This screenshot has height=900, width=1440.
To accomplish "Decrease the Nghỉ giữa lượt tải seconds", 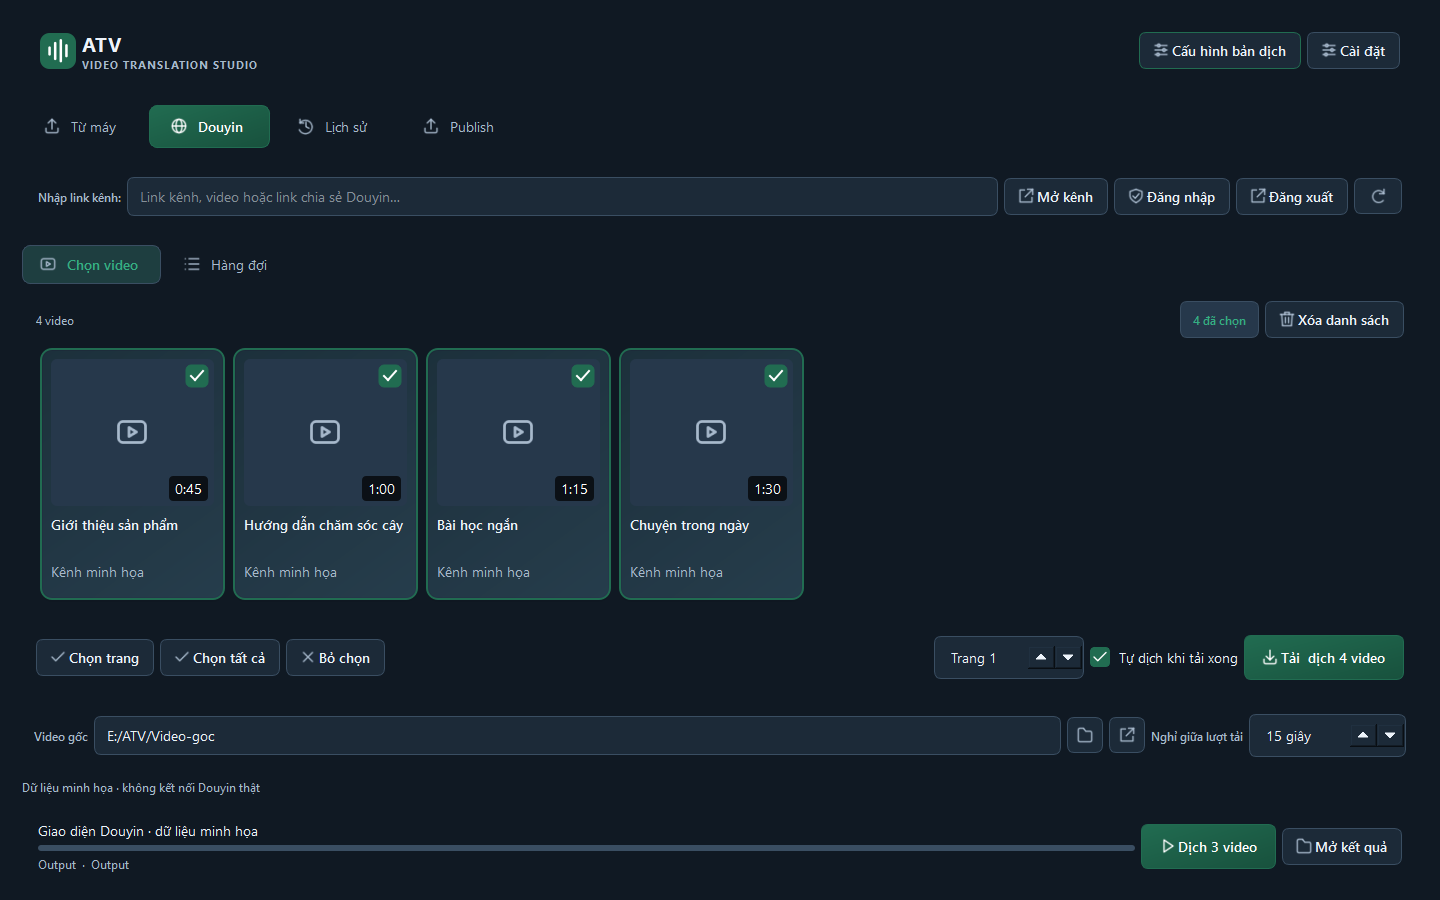I will tap(1390, 736).
